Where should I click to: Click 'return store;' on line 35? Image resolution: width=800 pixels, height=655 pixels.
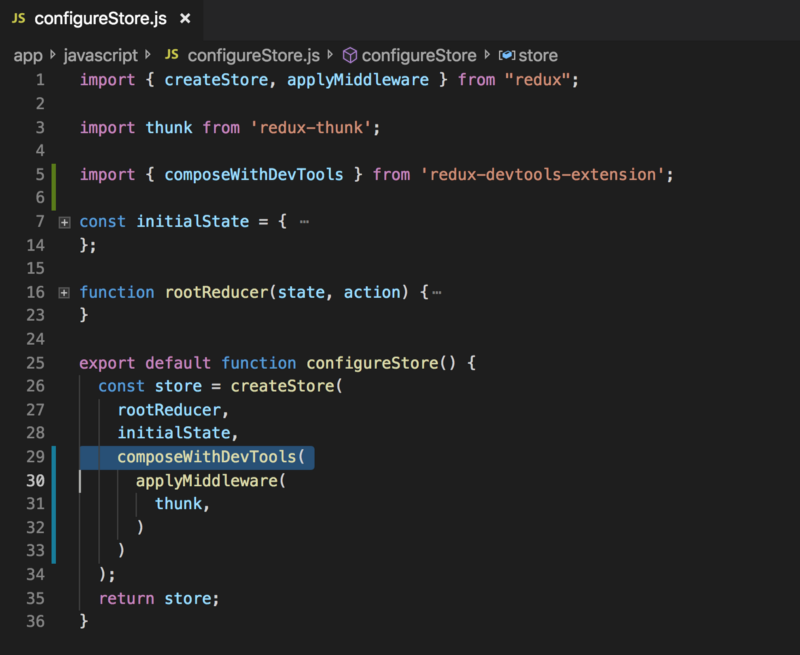click(158, 598)
